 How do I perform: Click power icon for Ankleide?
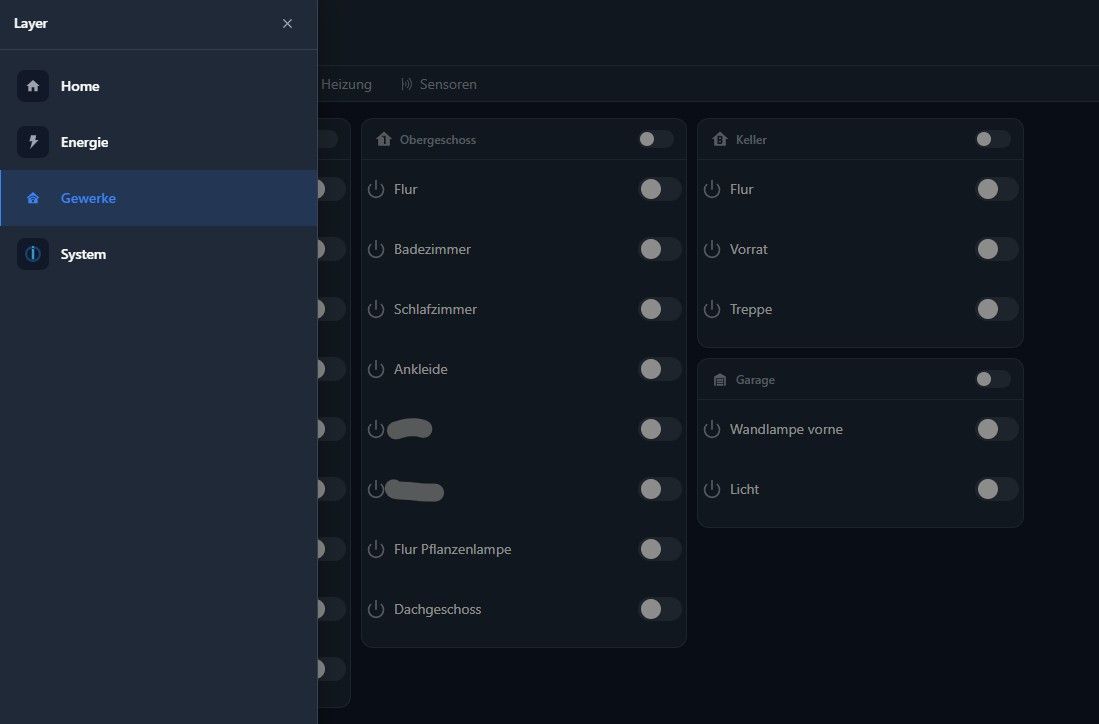pos(376,369)
